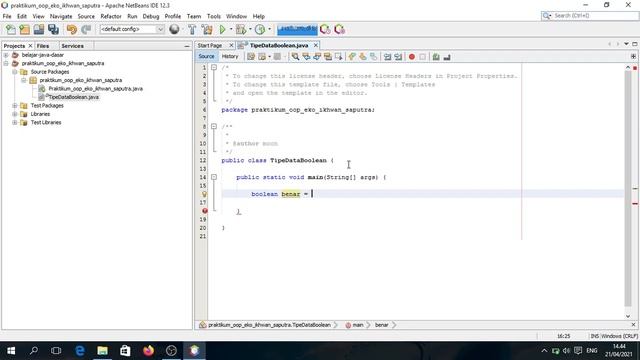640x360 pixels.
Task: Open the default config combo box
Action: [132, 29]
